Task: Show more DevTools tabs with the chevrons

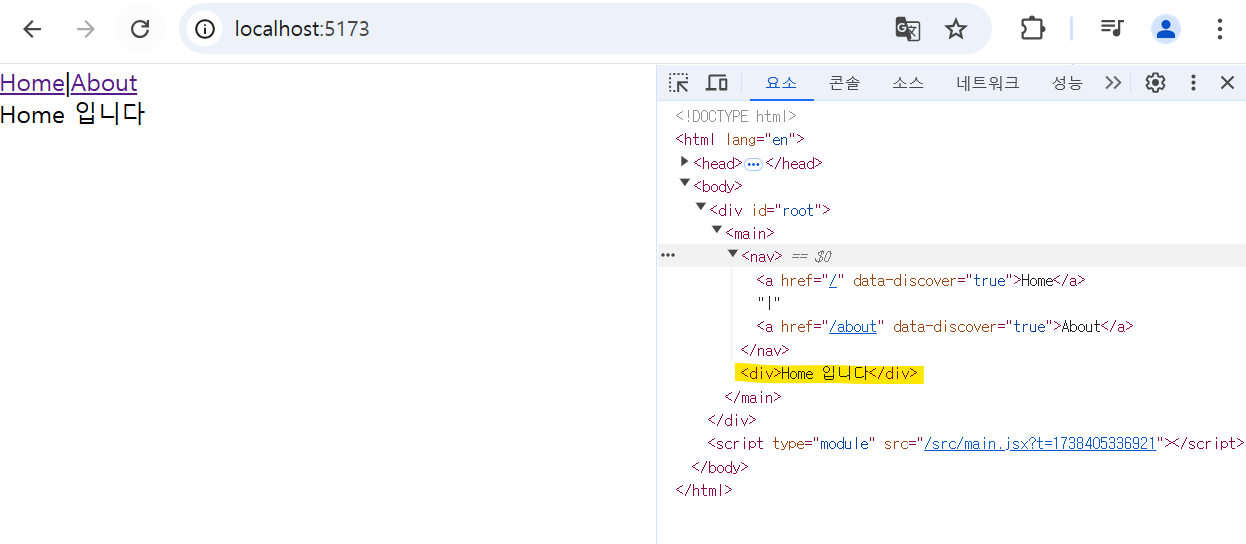Action: 1113,83
